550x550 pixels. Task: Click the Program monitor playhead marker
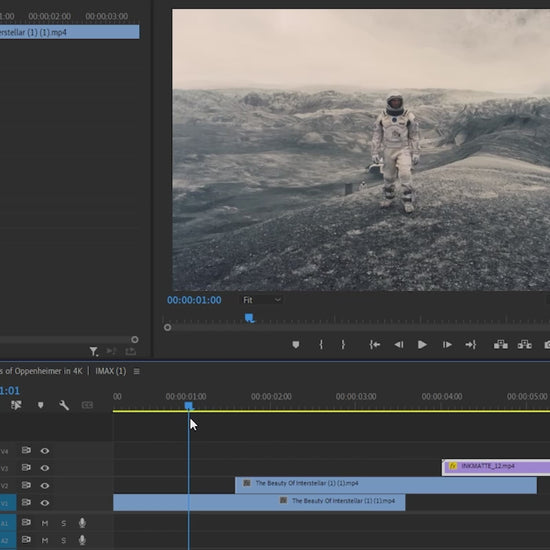tap(249, 318)
